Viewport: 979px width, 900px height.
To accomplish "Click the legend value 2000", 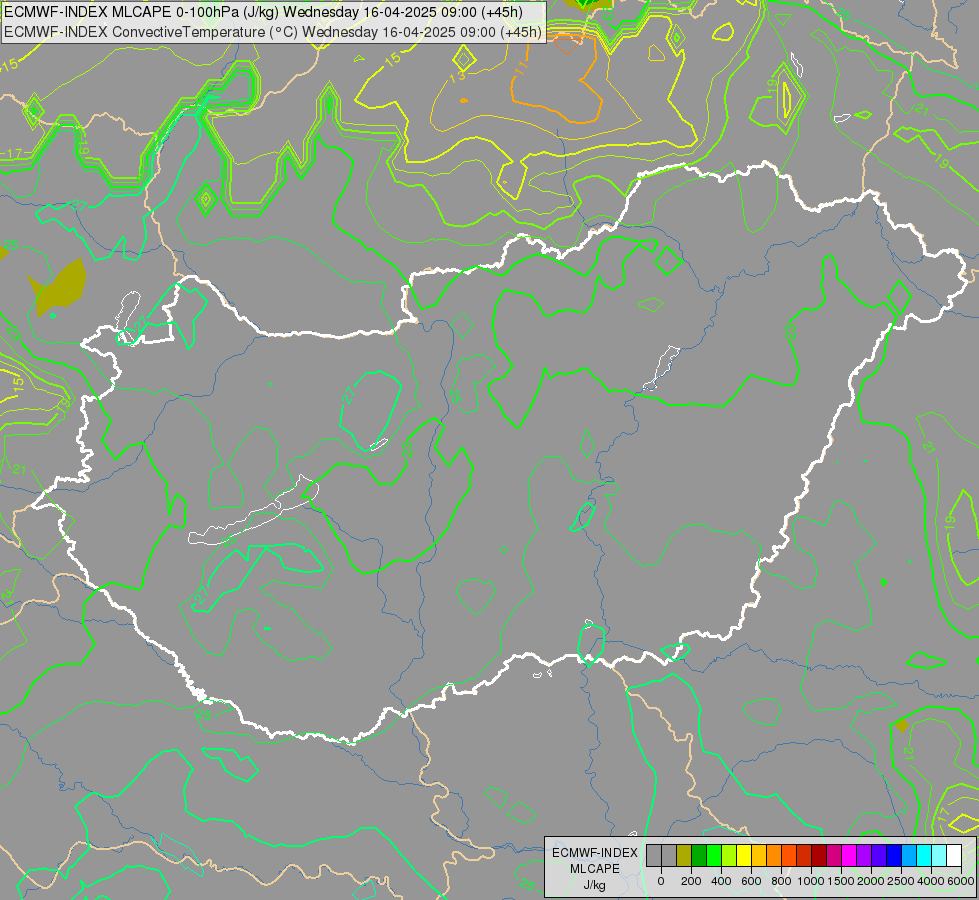I will (871, 881).
